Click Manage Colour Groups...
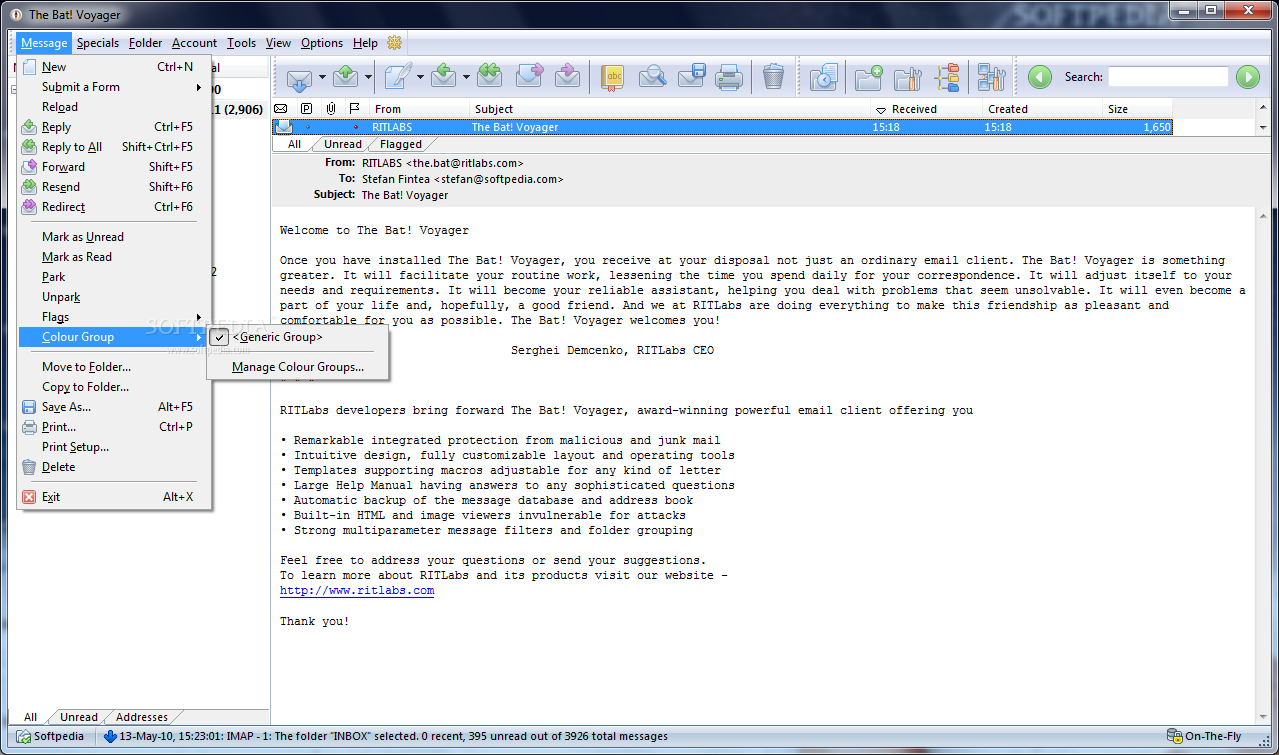Viewport: 1279px width, 755px height. pyautogui.click(x=297, y=367)
